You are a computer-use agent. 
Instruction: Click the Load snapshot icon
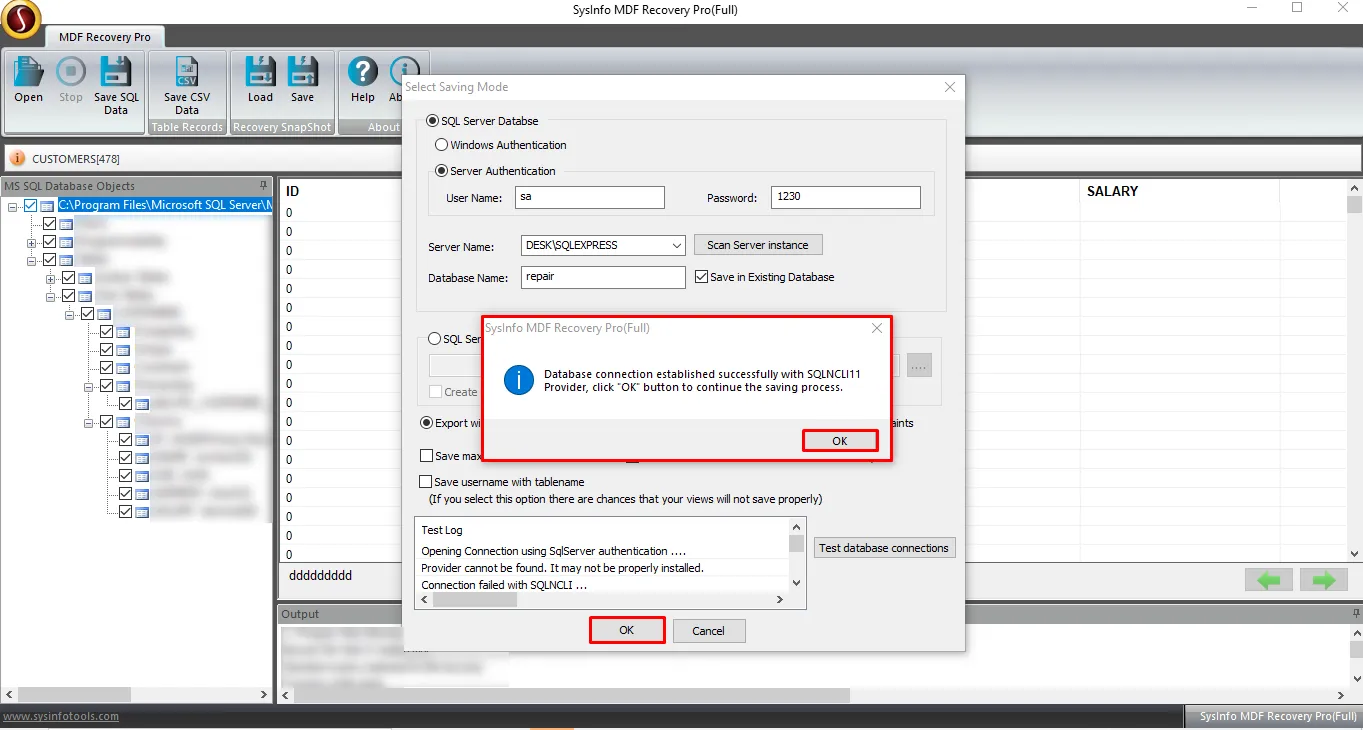(260, 72)
